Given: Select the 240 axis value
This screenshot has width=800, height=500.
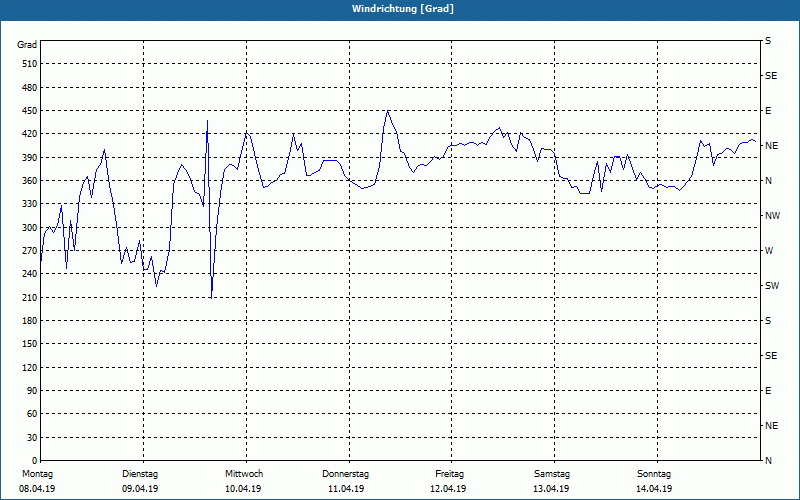Looking at the screenshot, I should pos(30,274).
